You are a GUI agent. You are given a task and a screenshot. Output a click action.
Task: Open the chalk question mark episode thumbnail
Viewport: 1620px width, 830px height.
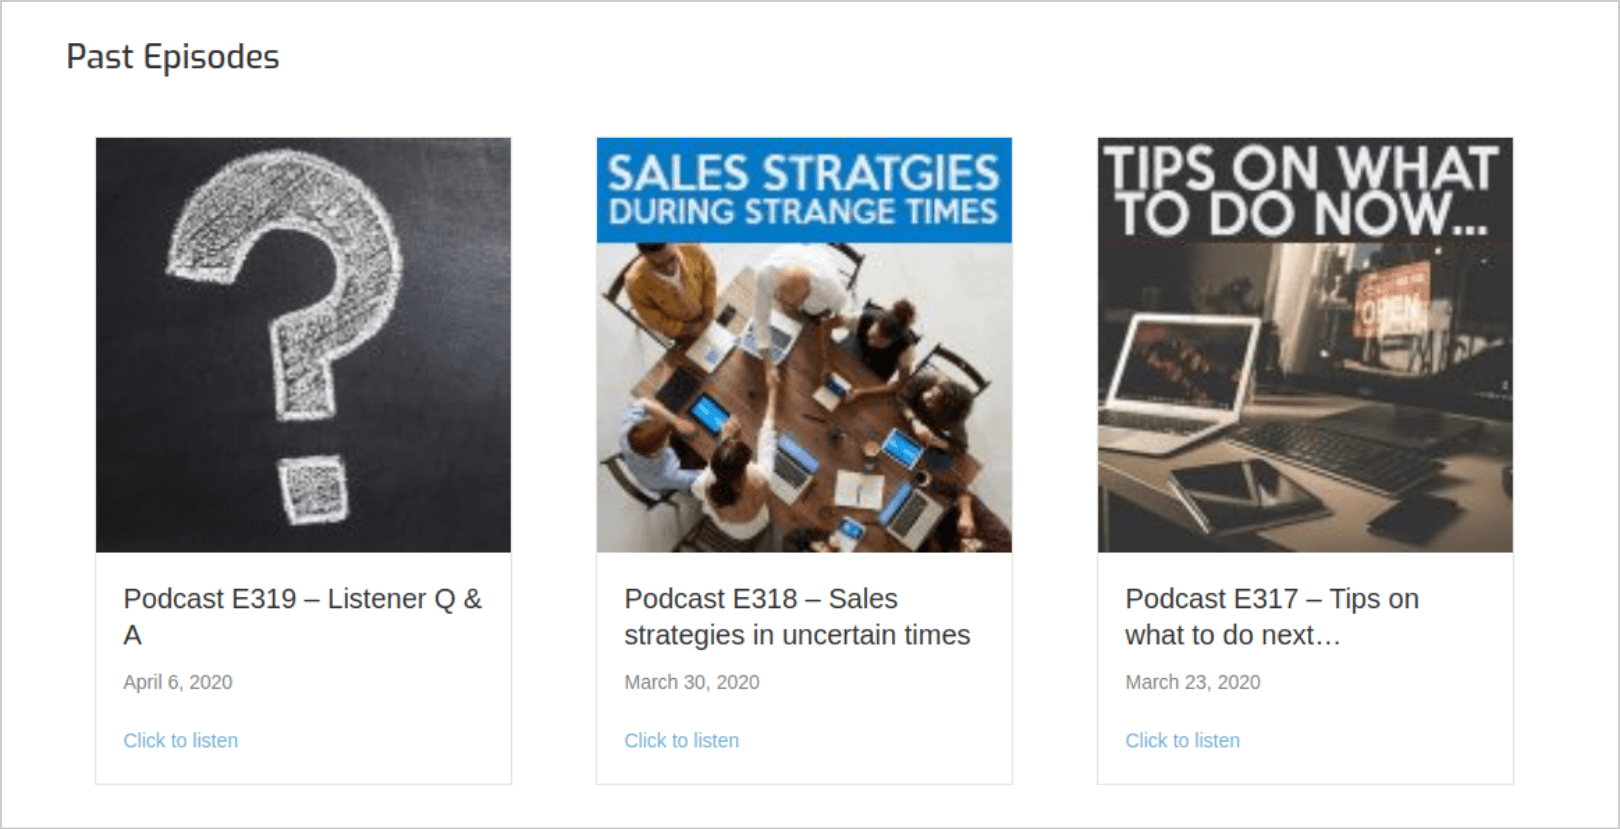click(303, 345)
